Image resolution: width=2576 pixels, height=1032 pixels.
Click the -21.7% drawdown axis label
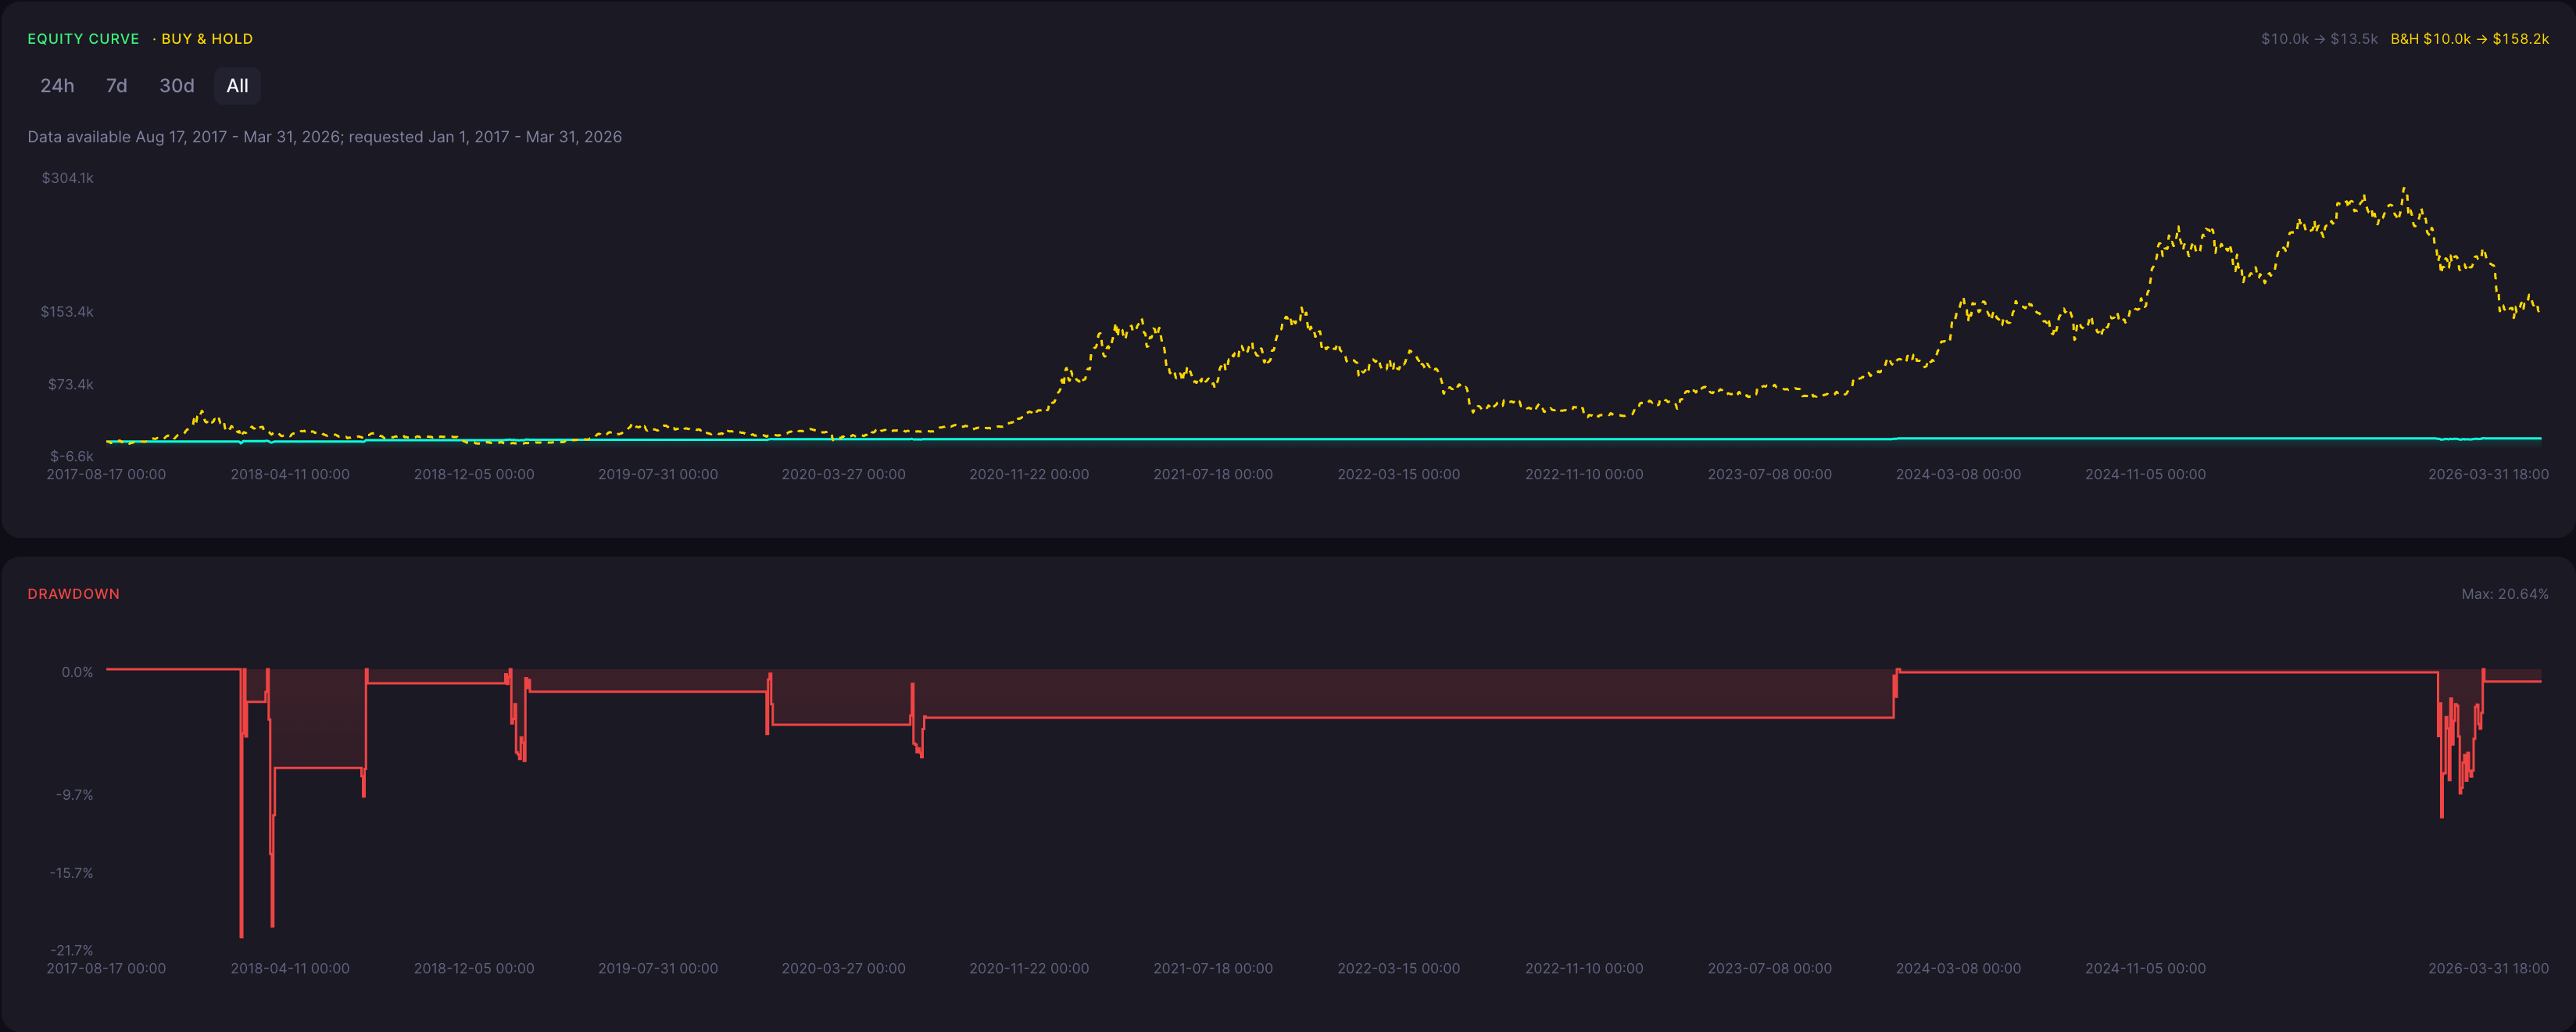click(71, 951)
